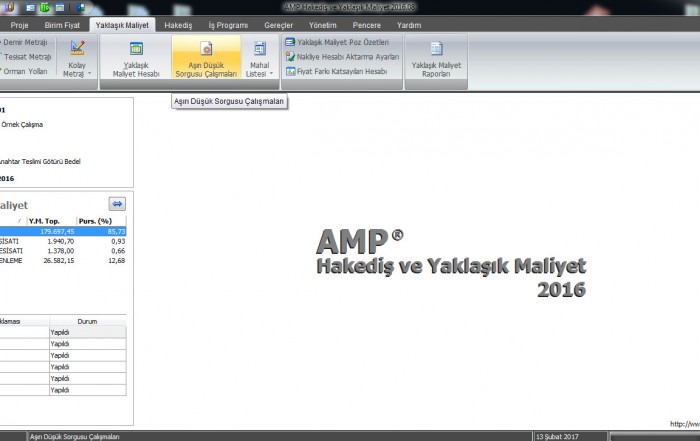This screenshot has width=700, height=441.
Task: Open the İş Programı tab
Action: (x=226, y=23)
